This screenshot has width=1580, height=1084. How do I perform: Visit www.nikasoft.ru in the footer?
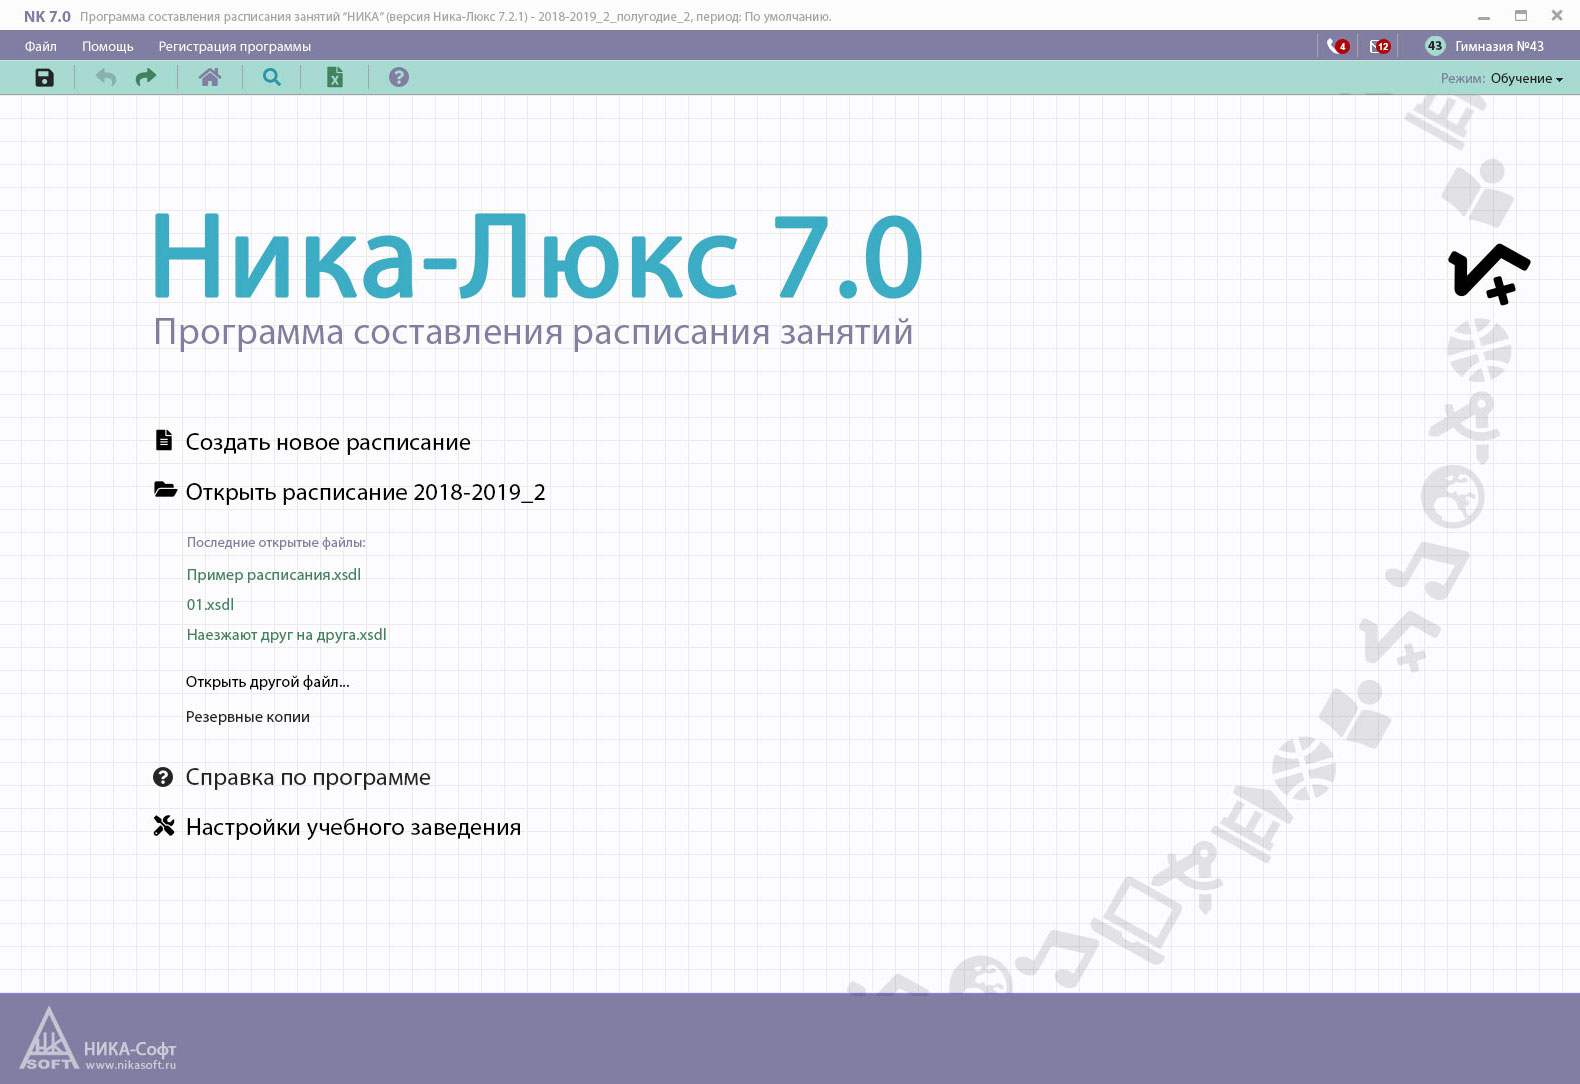coord(131,1065)
